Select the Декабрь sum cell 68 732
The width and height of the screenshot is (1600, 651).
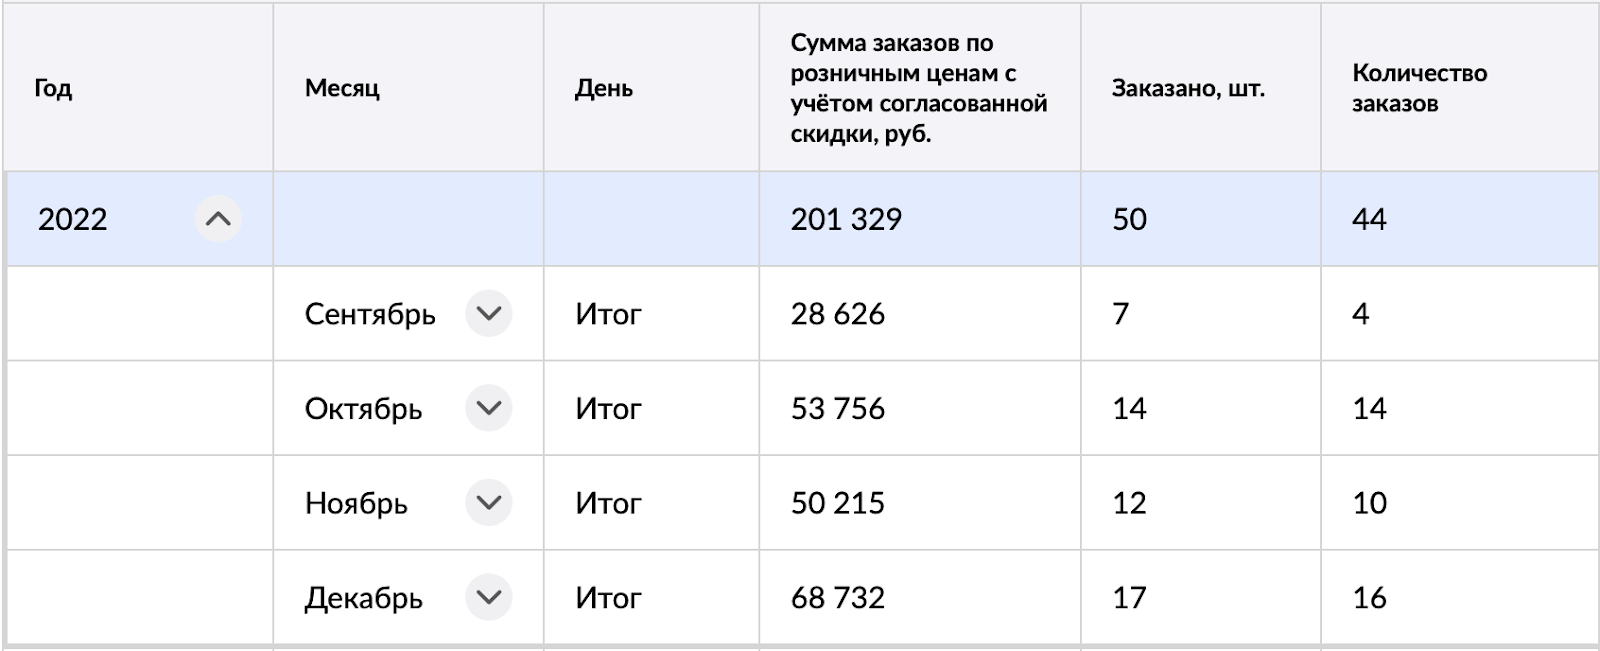pos(838,597)
